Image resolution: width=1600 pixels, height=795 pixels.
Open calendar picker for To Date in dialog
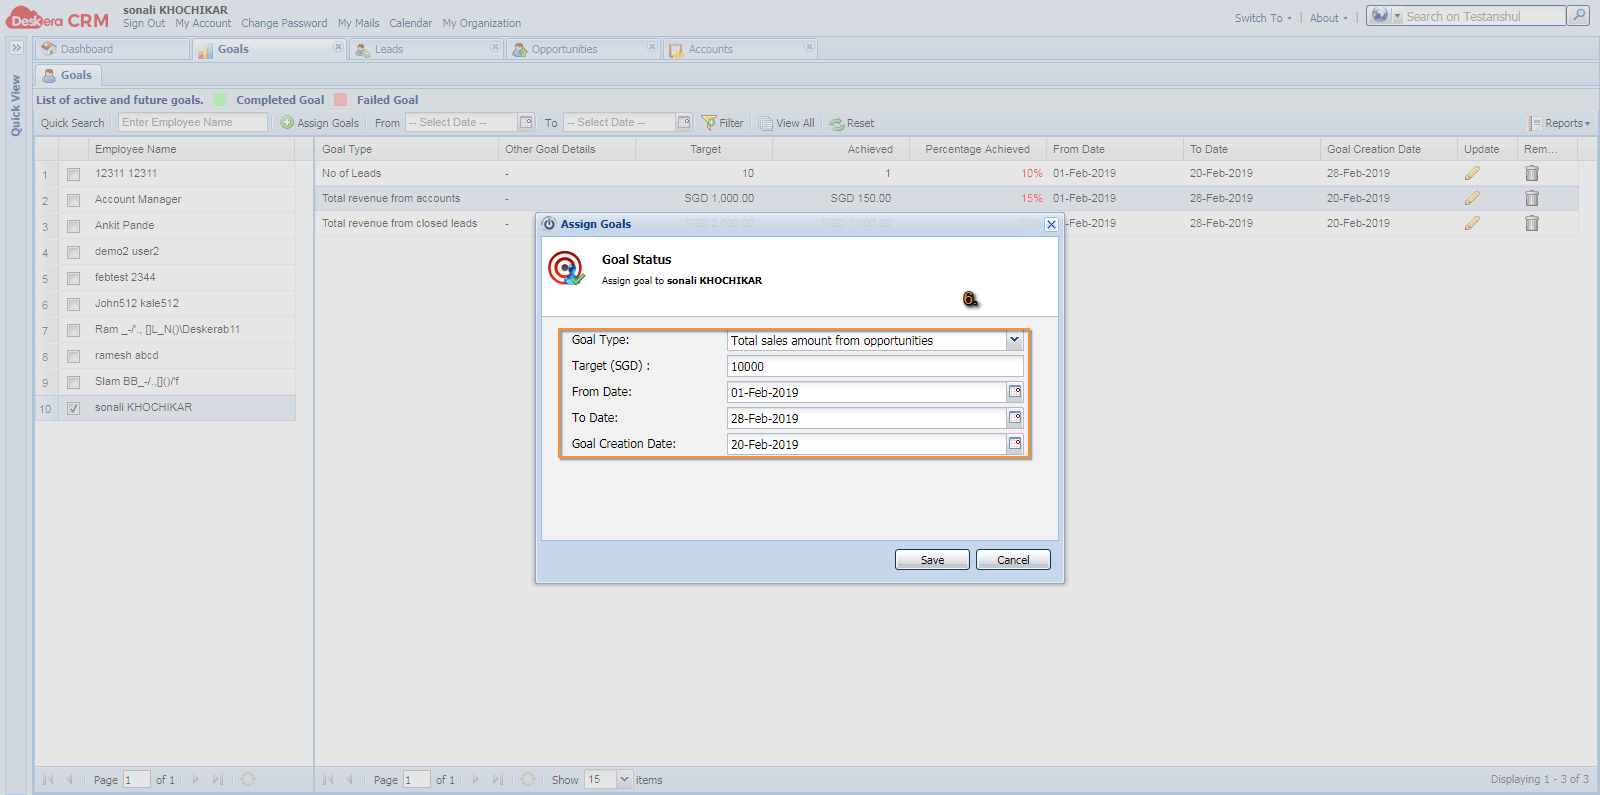pos(1015,418)
